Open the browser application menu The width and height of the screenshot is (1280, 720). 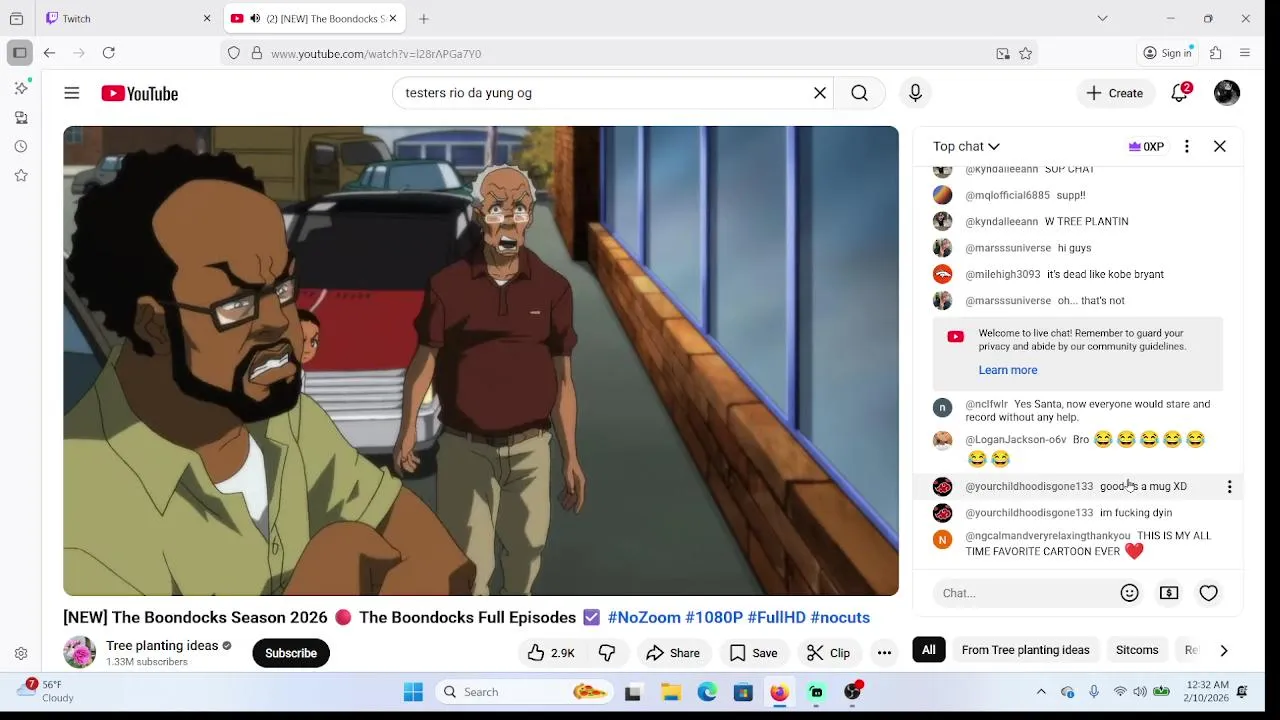(x=1245, y=53)
